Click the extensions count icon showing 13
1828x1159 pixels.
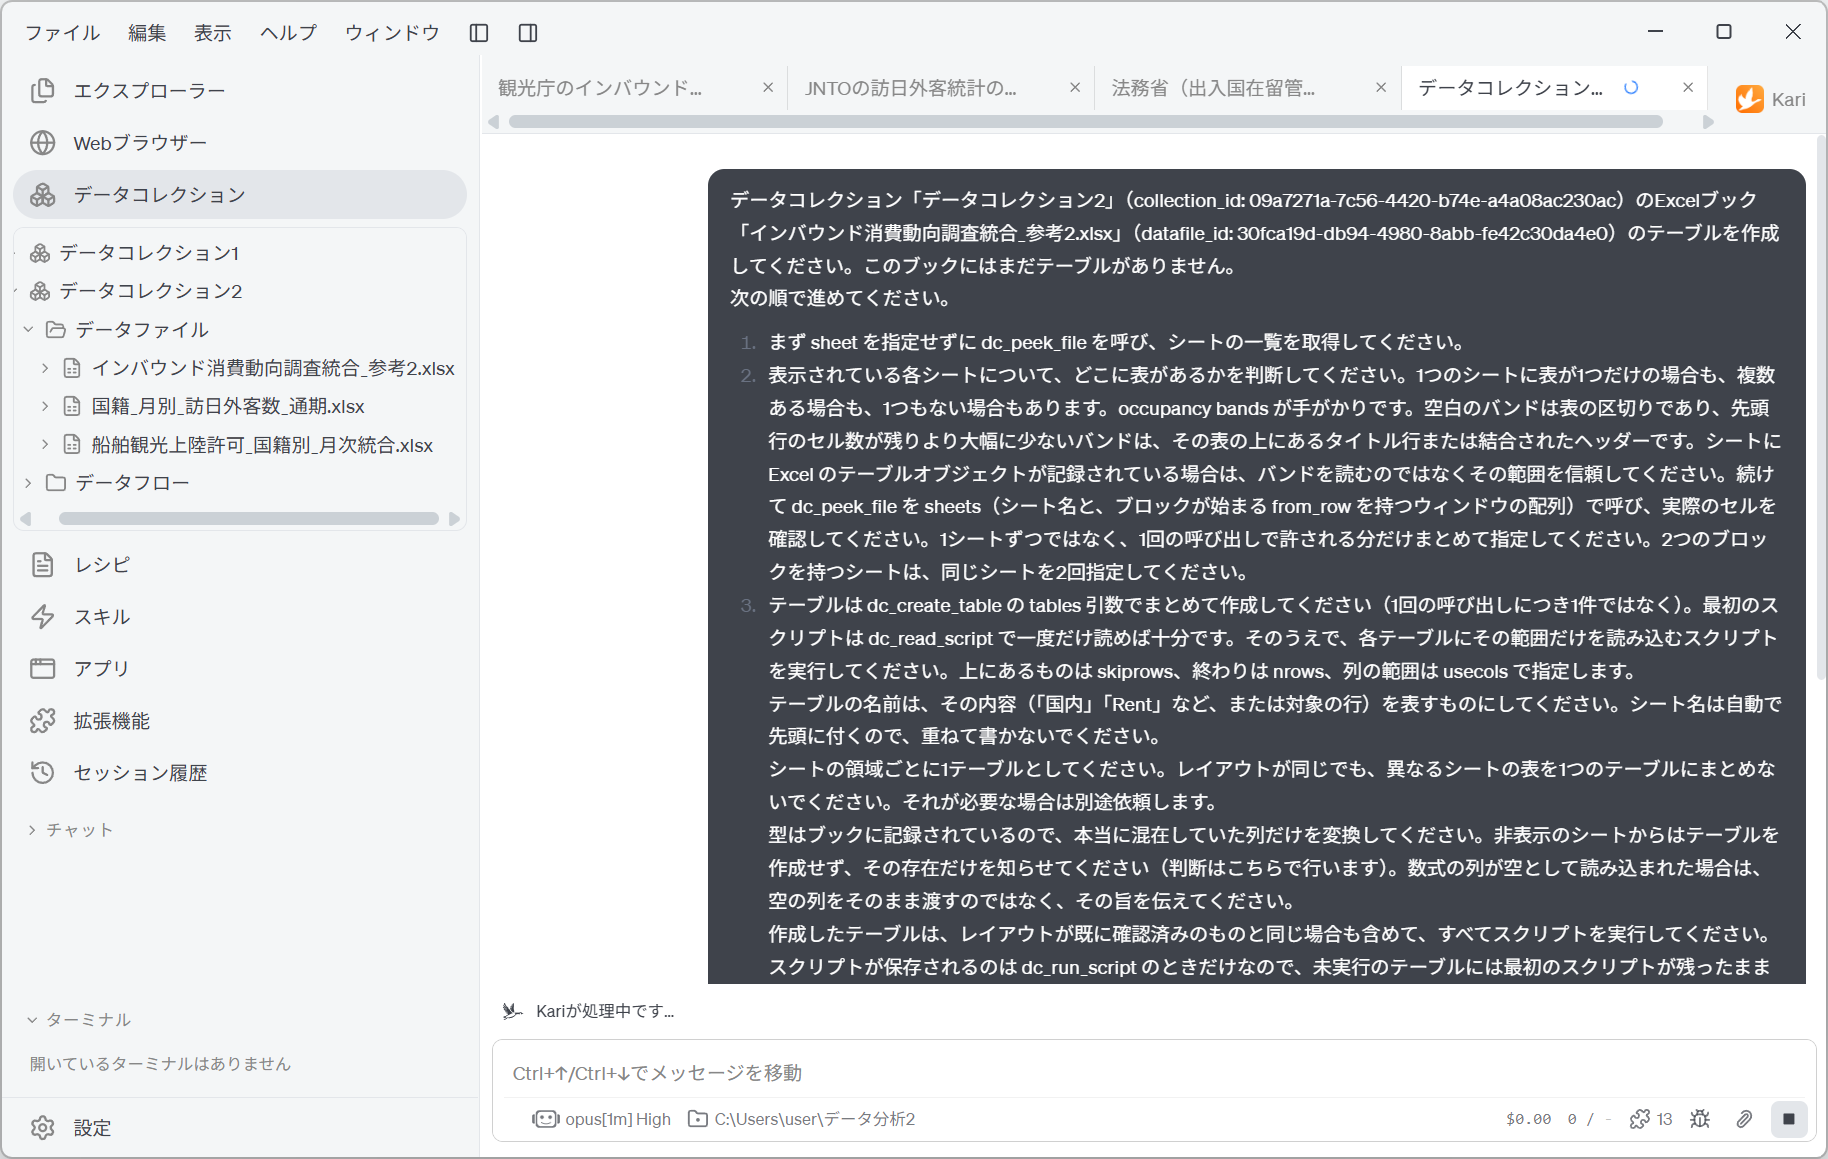click(x=1651, y=1119)
